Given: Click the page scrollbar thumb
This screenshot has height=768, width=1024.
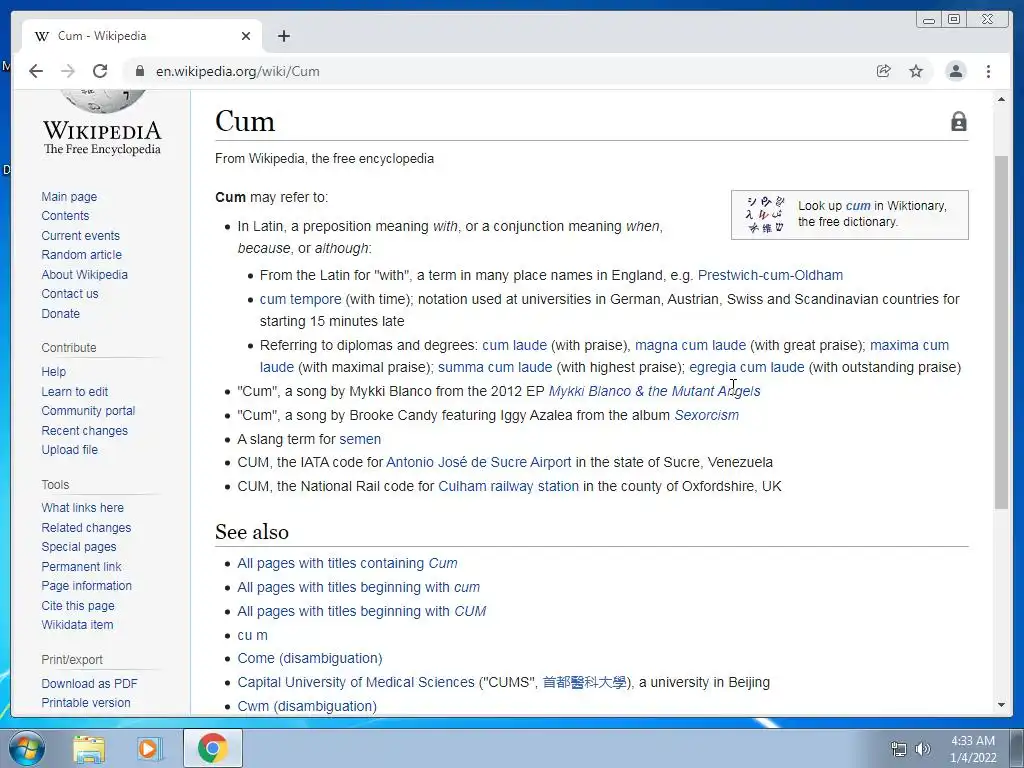Looking at the screenshot, I should pyautogui.click(x=1000, y=332).
